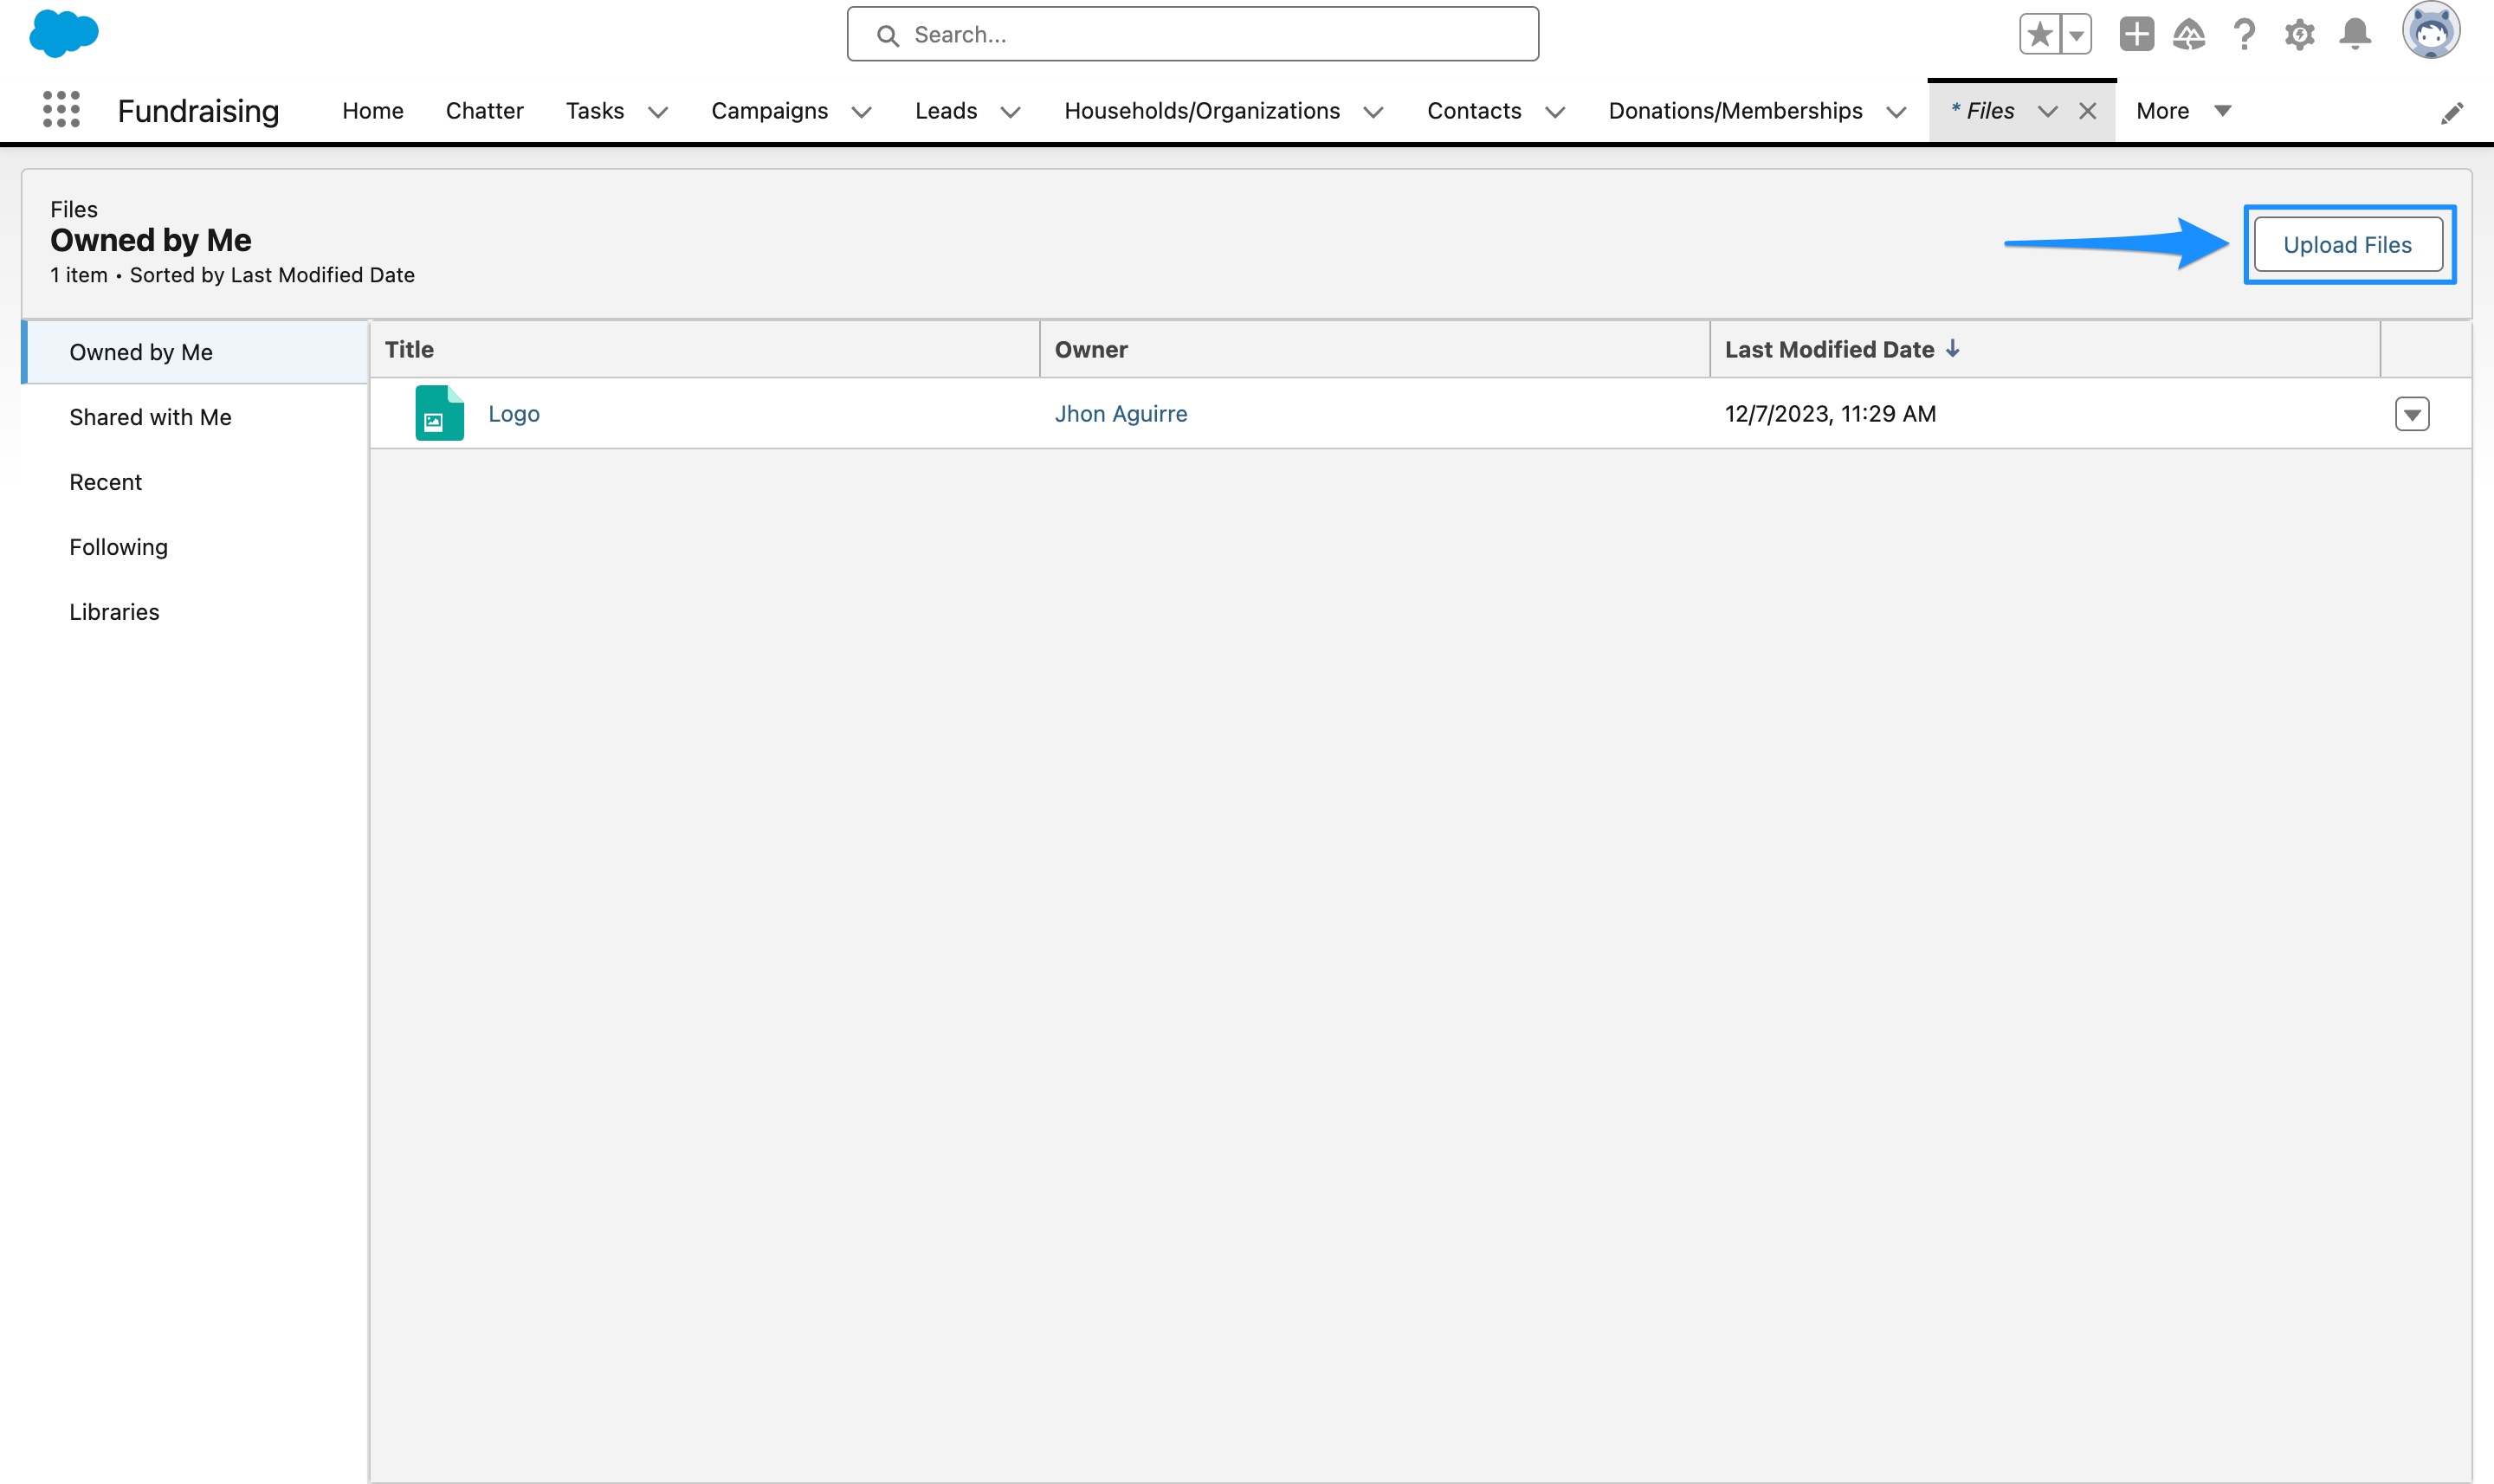The width and height of the screenshot is (2494, 1484).
Task: Click the favorites star icon
Action: (x=2040, y=33)
